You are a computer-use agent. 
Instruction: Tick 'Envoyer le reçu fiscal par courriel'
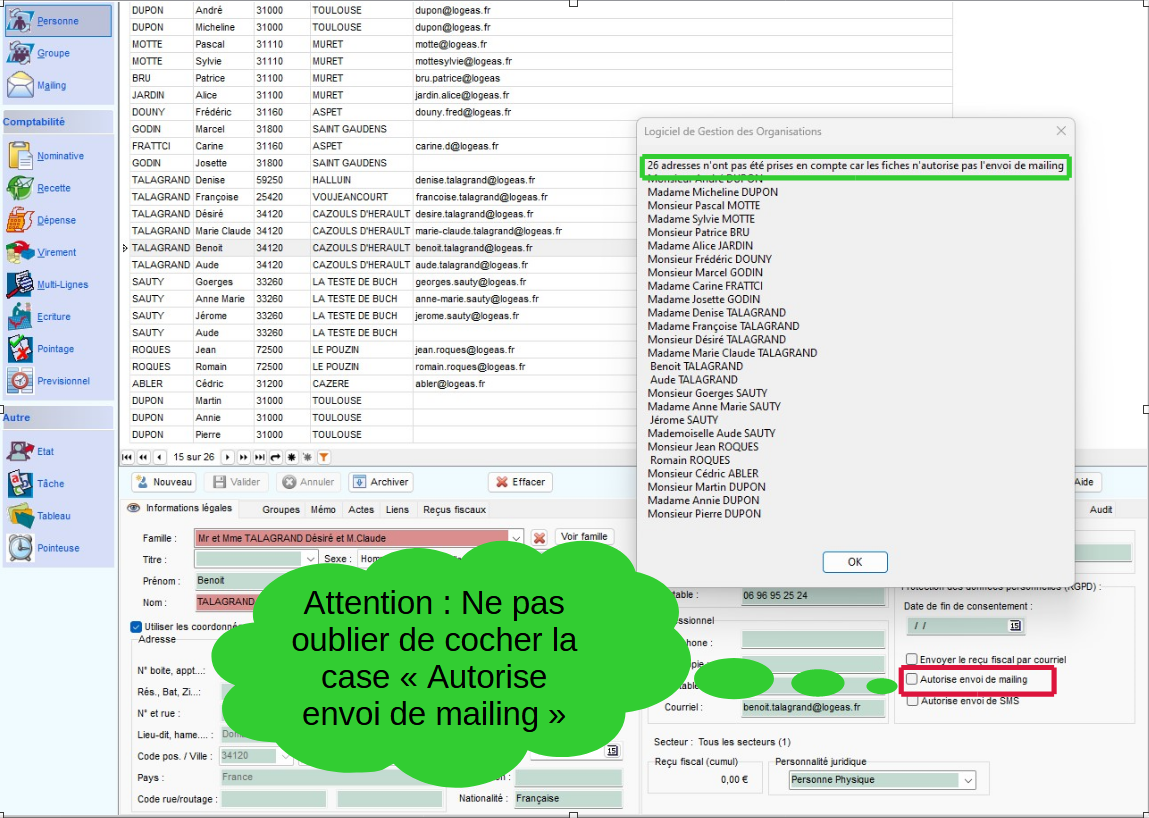pyautogui.click(x=912, y=660)
